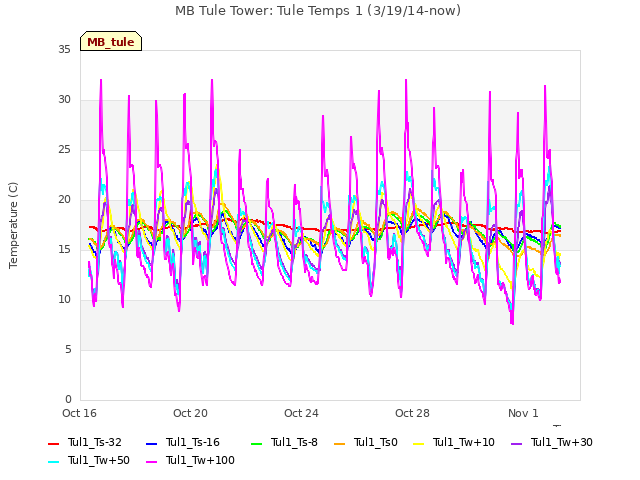The width and height of the screenshot is (640, 480).
Task: Click the MB_tule label box
Action: [111, 41]
